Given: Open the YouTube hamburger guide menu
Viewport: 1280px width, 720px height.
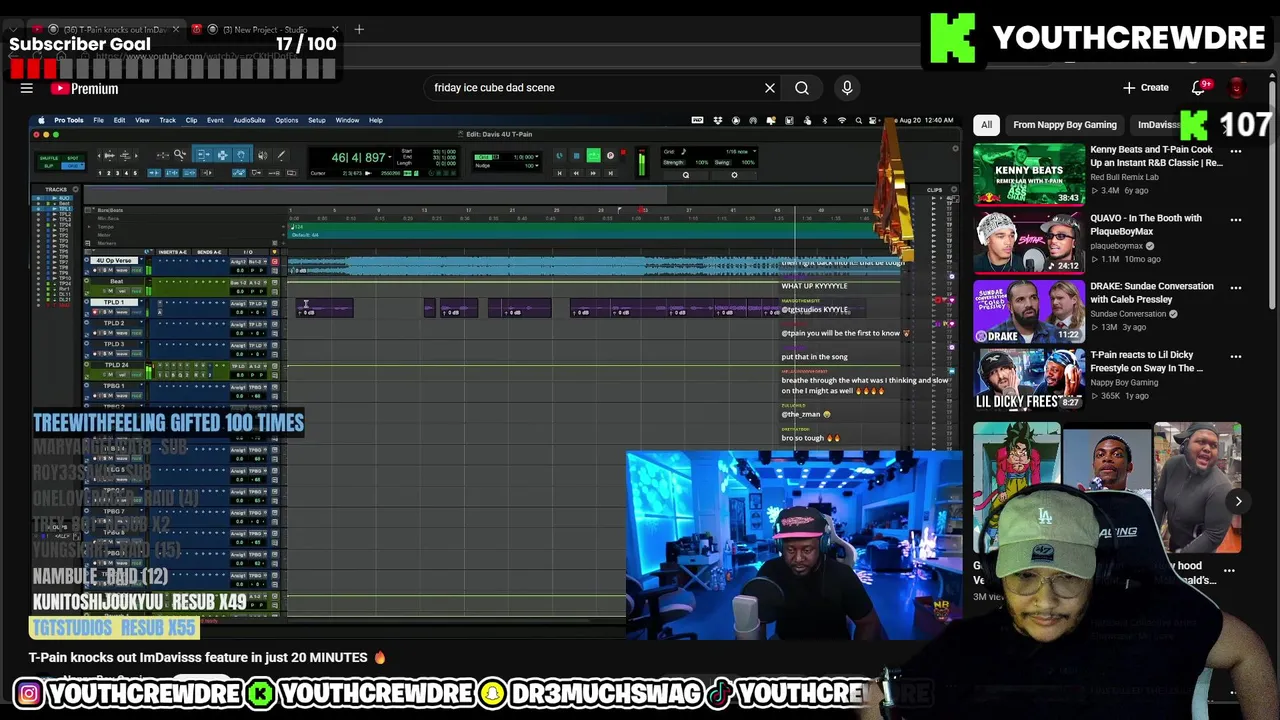Looking at the screenshot, I should (27, 88).
